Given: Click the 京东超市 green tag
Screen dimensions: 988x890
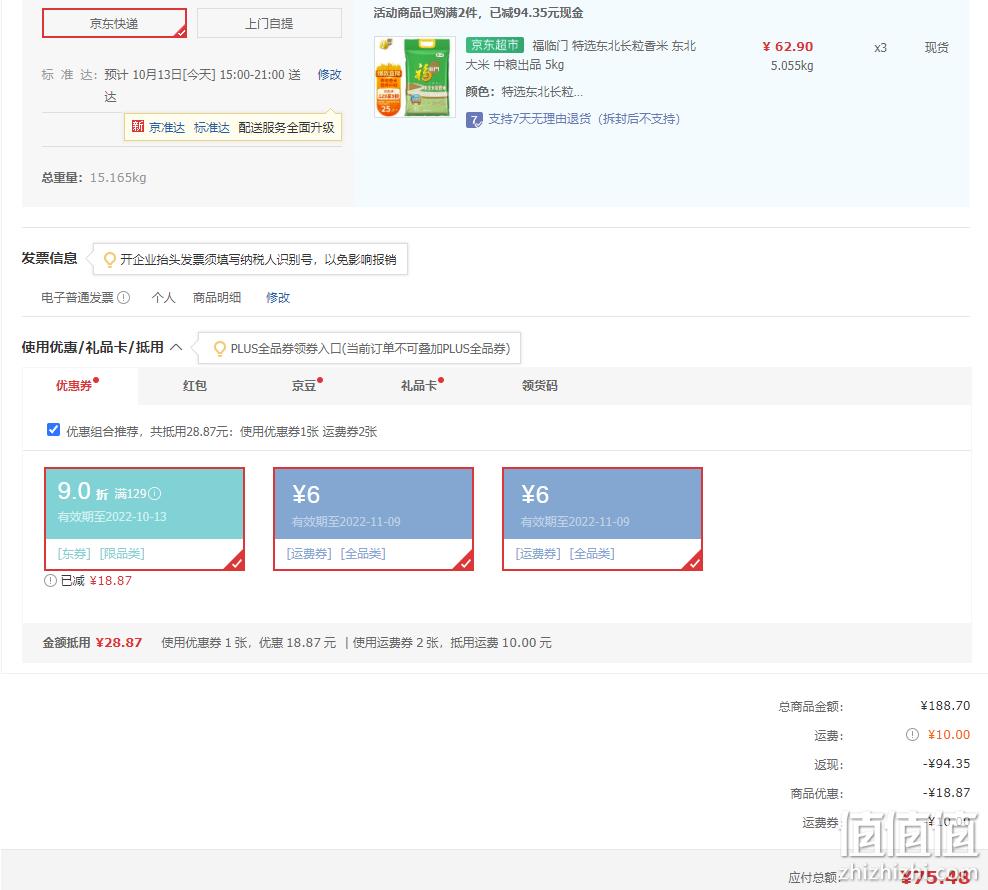Looking at the screenshot, I should pyautogui.click(x=495, y=45).
